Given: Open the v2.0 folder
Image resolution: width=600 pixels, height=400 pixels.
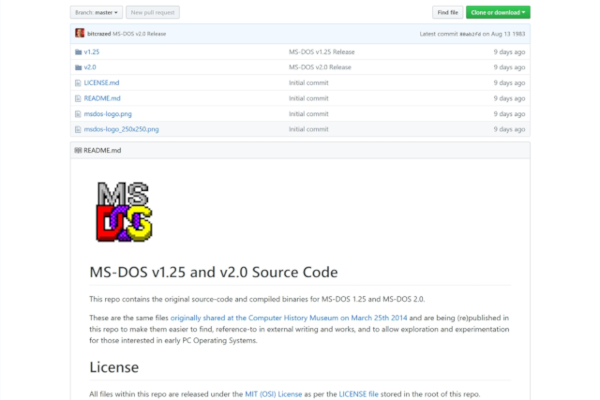Looking at the screenshot, I should coord(90,67).
